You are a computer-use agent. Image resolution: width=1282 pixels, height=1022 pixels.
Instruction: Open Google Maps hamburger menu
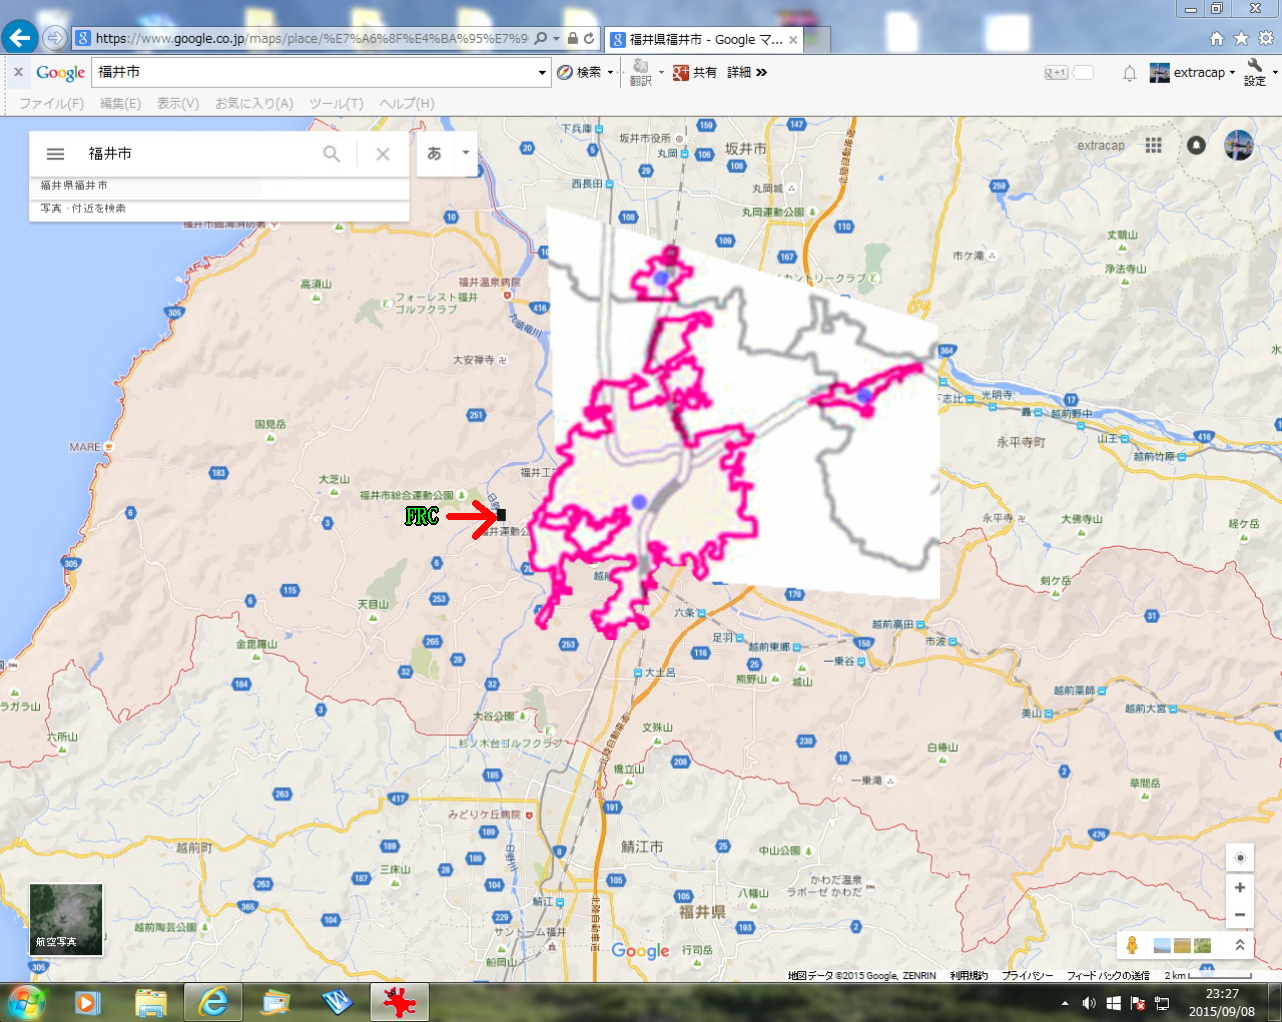55,154
